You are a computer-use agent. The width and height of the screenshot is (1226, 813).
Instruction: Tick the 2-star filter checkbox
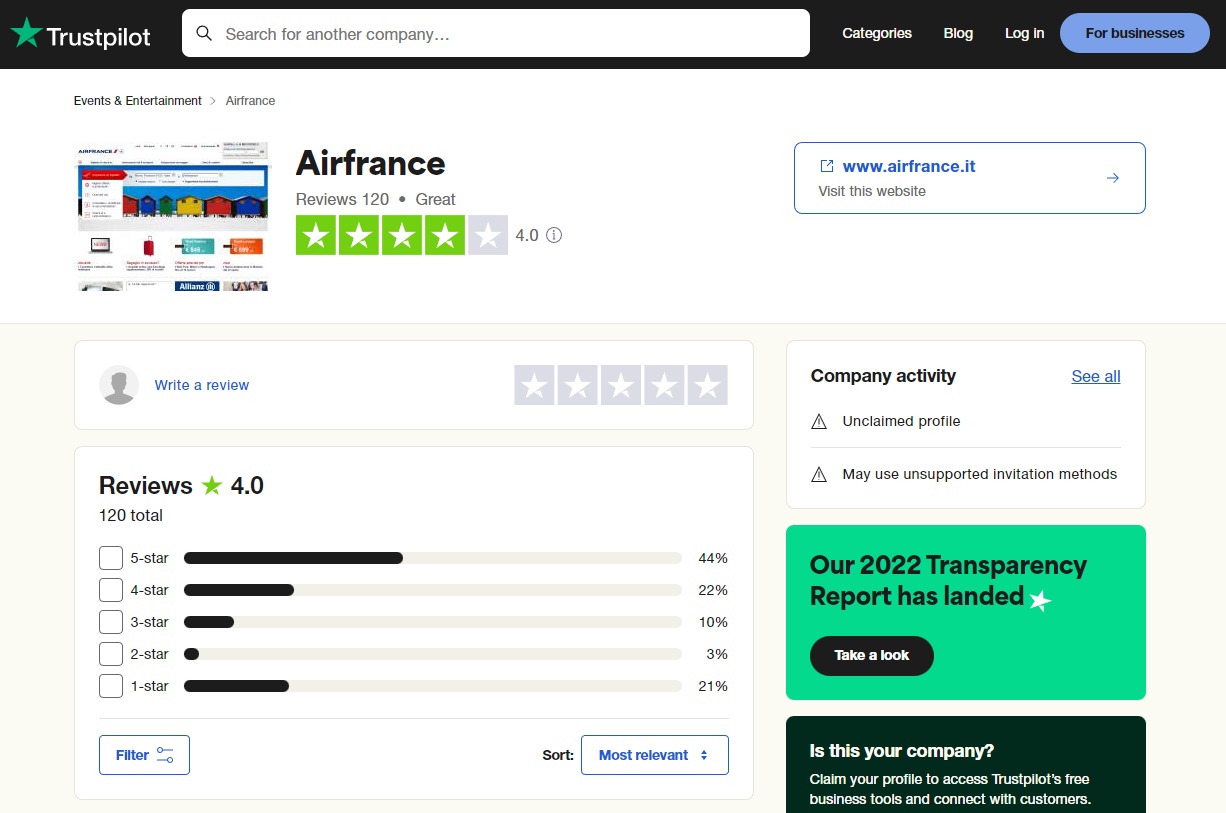(111, 654)
